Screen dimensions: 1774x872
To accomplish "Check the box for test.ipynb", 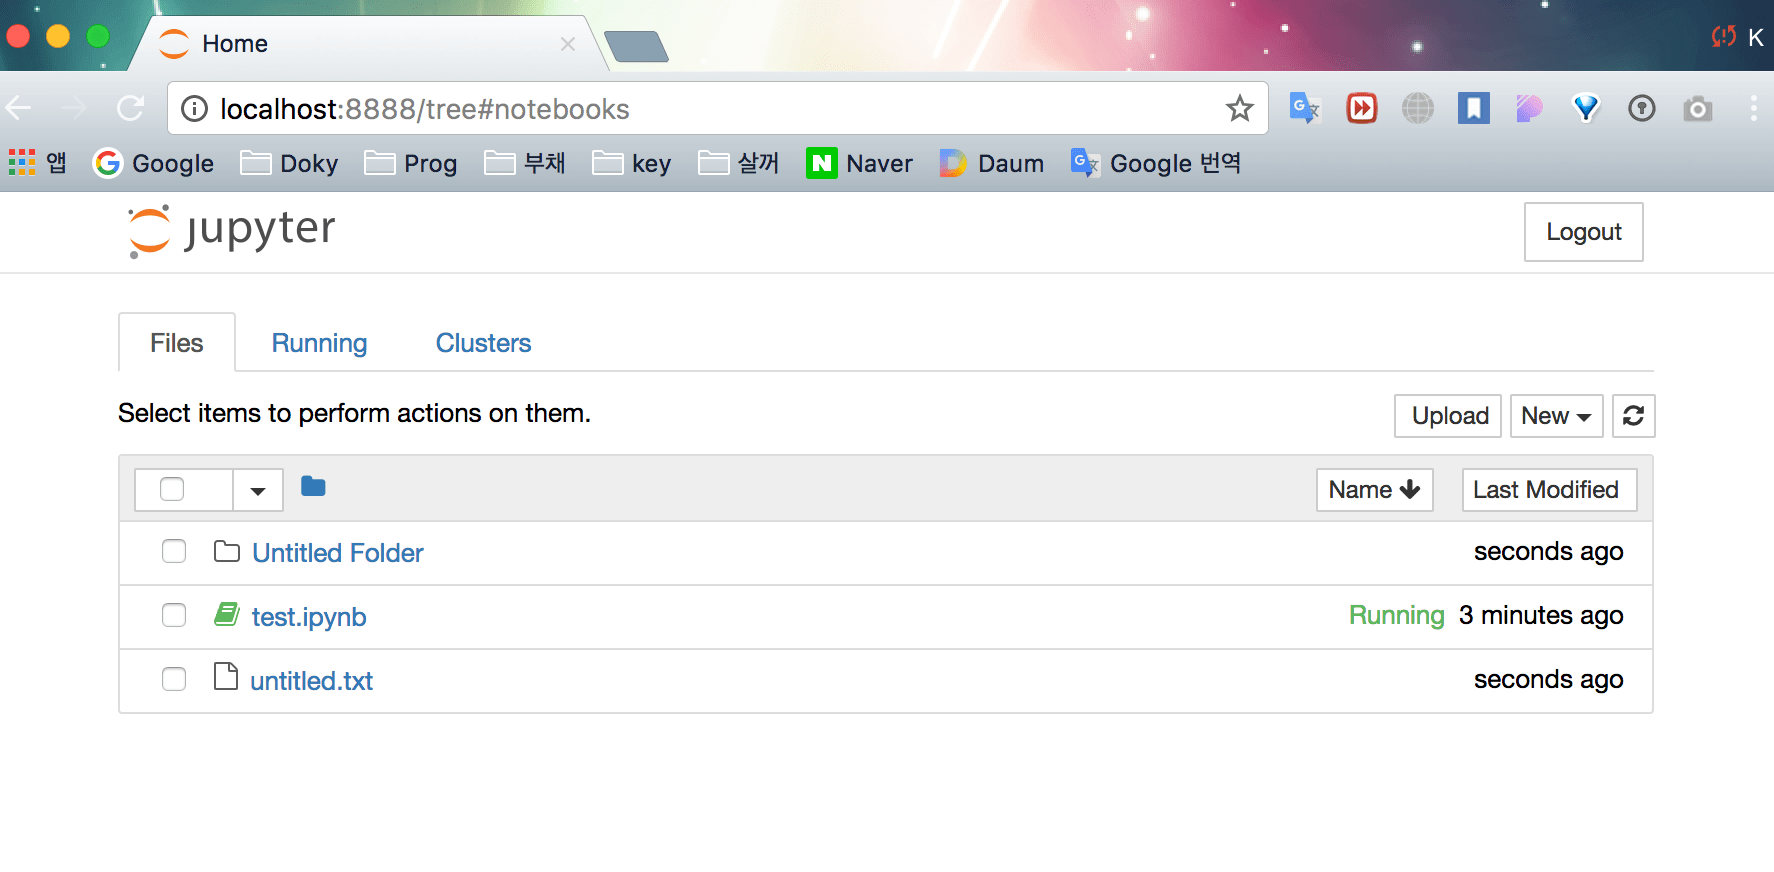I will click(174, 615).
